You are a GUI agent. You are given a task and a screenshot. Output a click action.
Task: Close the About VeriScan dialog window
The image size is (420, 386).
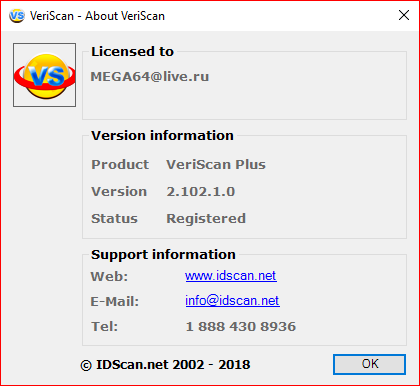pos(404,15)
